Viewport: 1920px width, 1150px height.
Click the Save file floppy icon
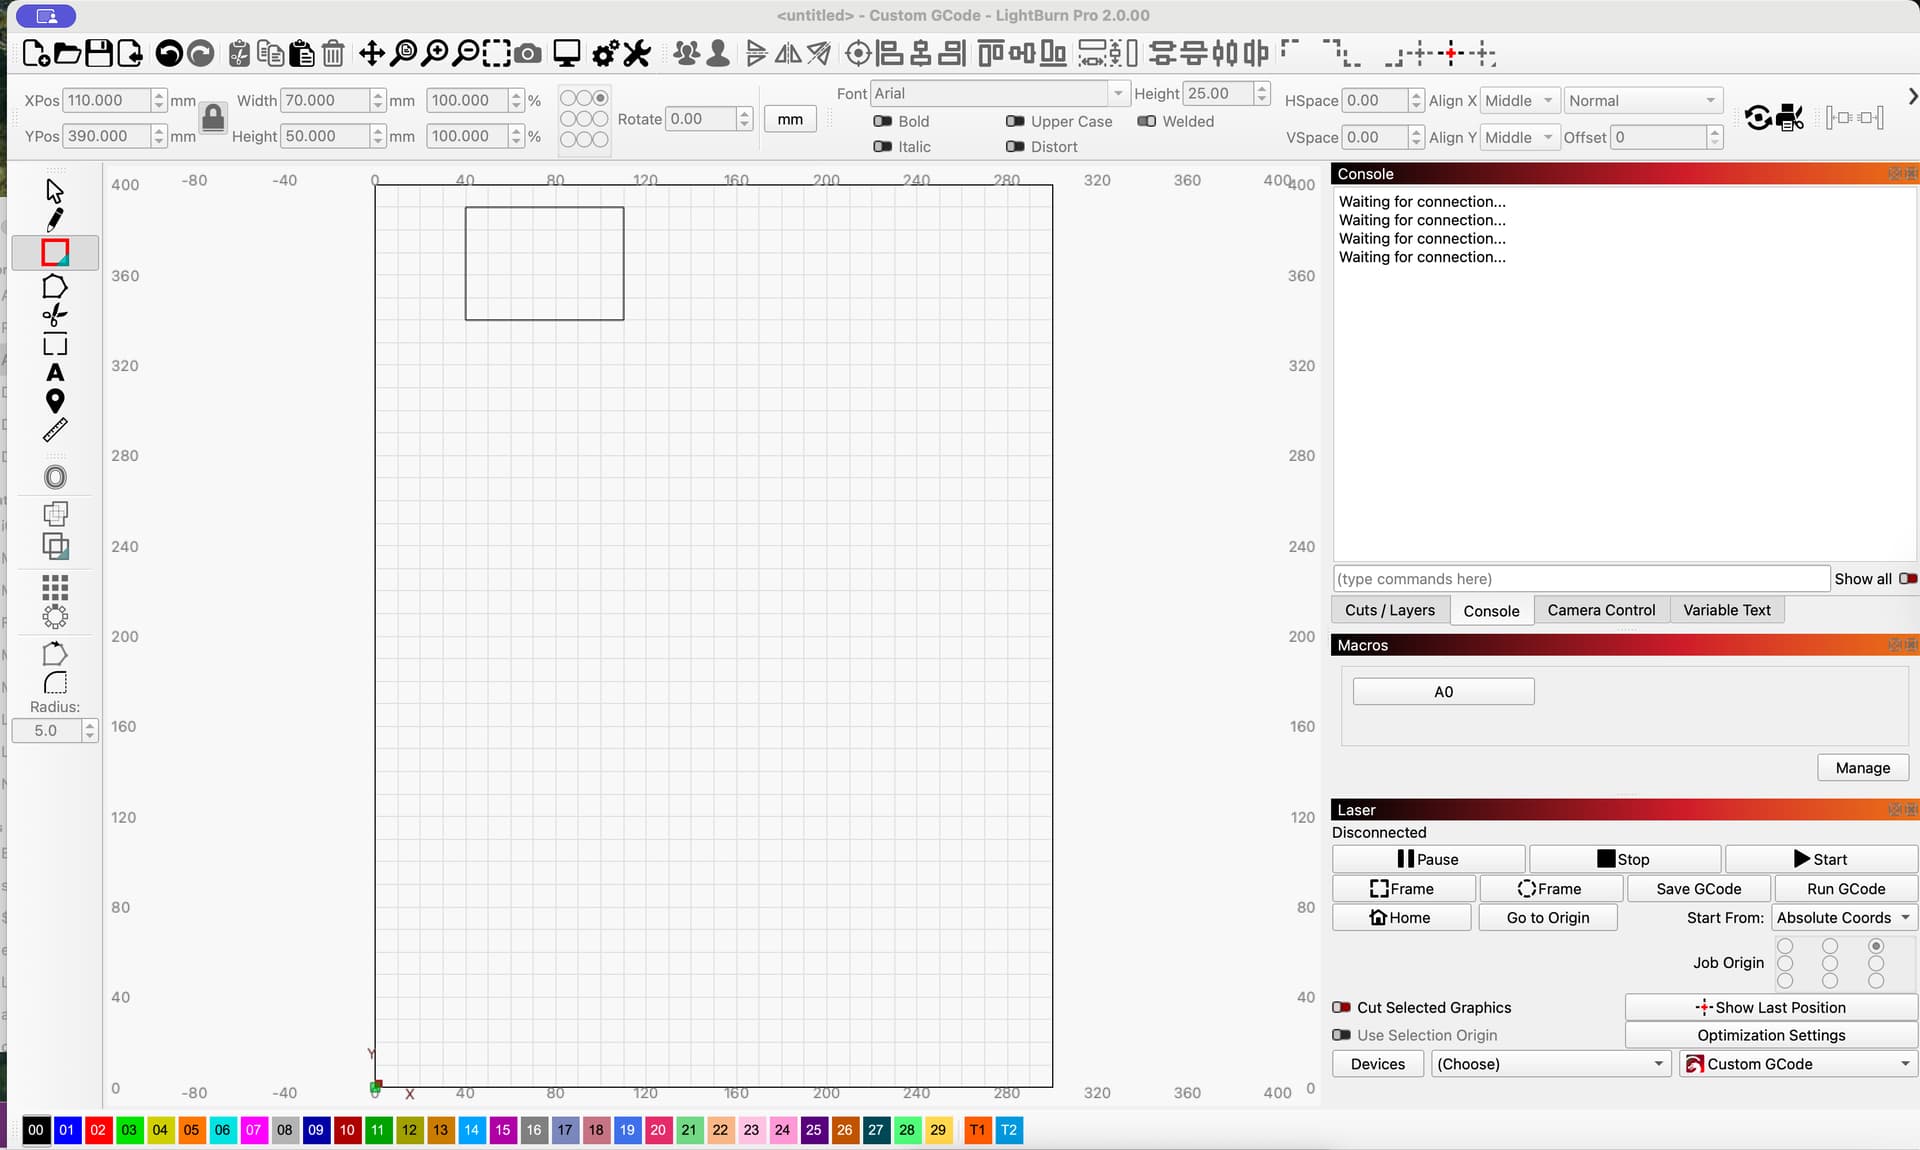(x=99, y=53)
